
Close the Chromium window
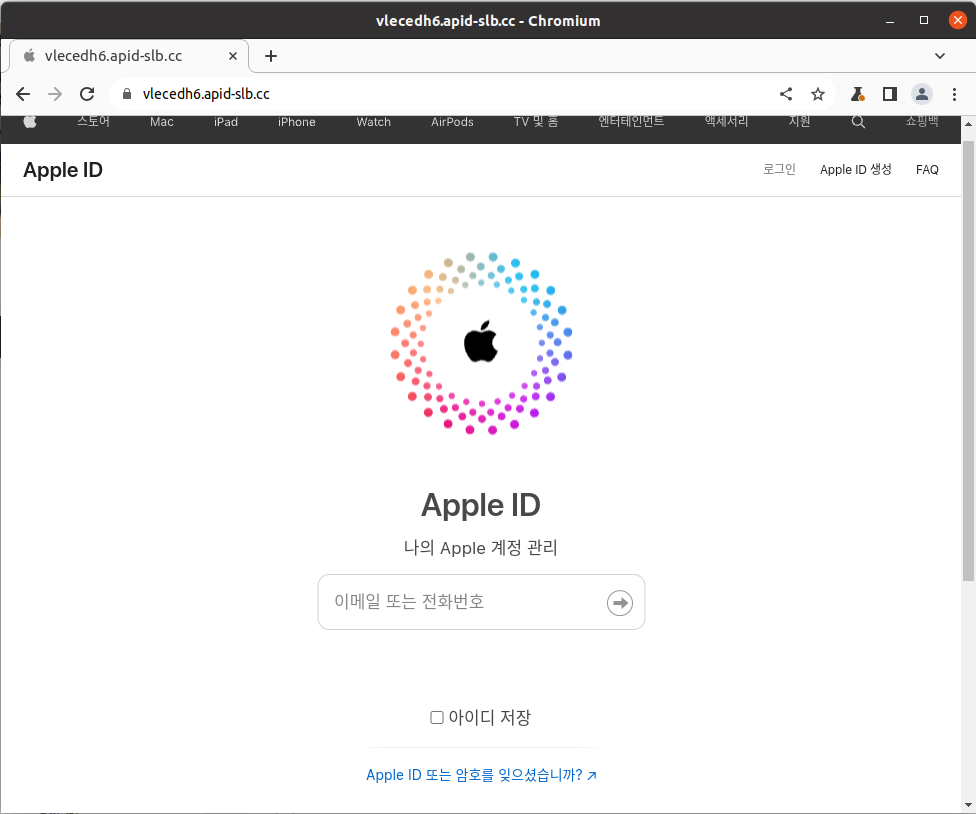click(957, 21)
